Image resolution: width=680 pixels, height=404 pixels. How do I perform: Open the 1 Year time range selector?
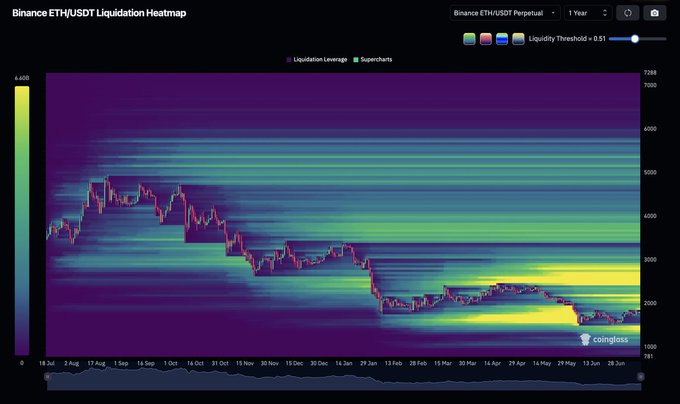click(588, 13)
